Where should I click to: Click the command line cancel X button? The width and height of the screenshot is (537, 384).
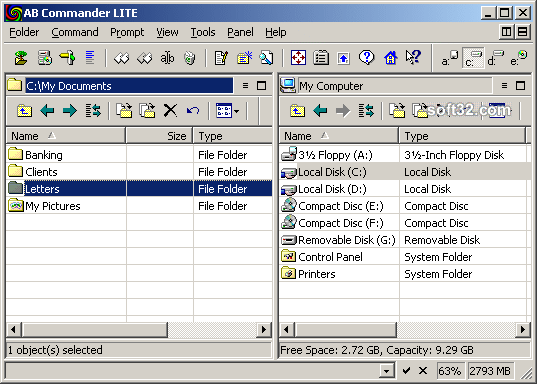[x=423, y=371]
